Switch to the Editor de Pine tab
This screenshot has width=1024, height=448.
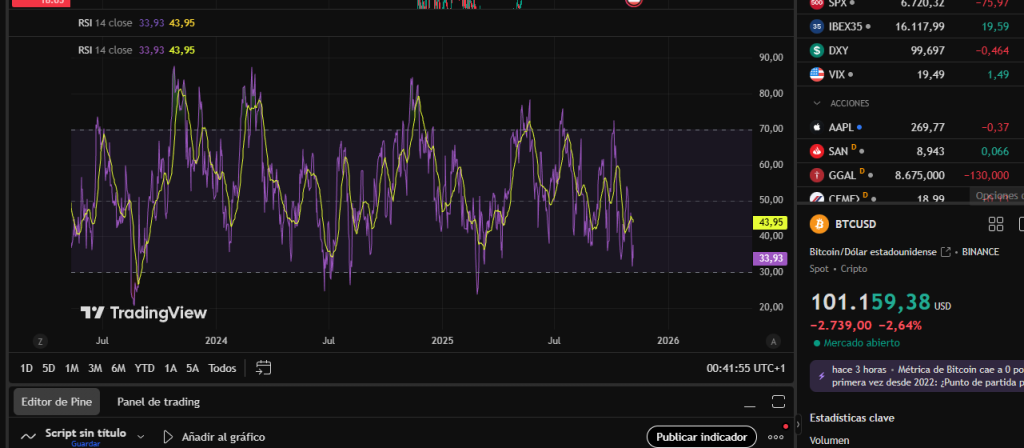point(57,402)
